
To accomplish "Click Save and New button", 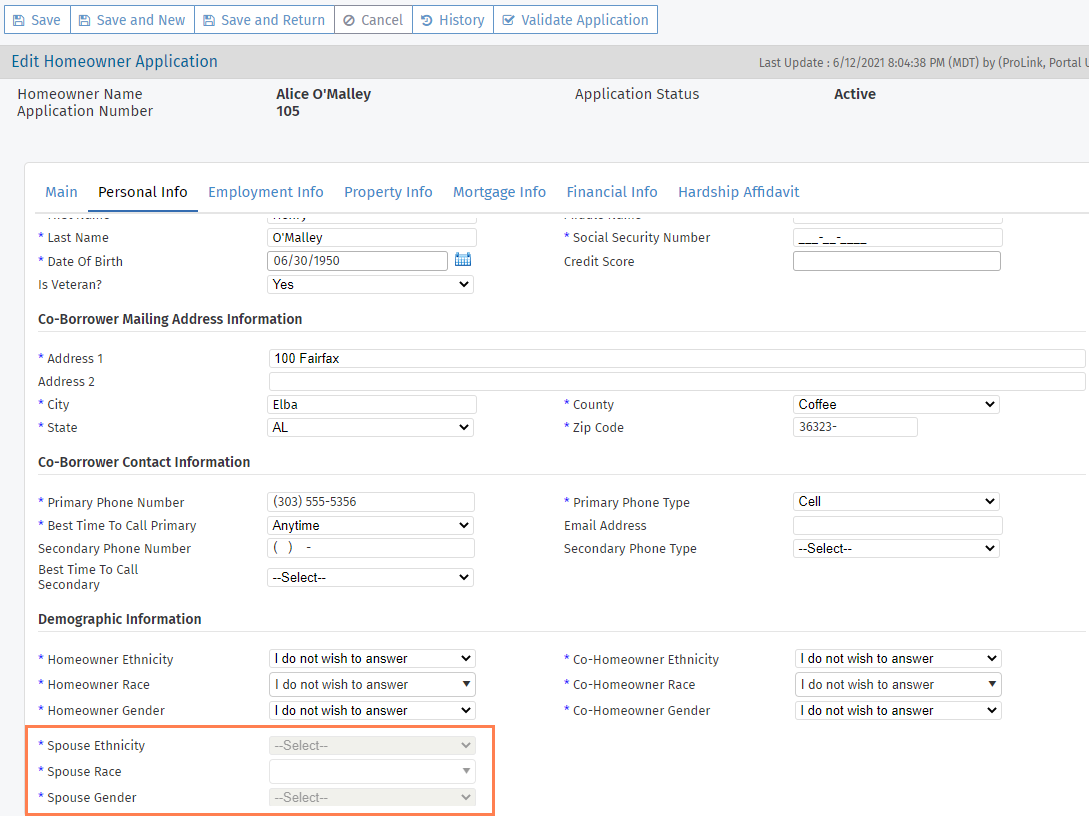I will (x=132, y=20).
